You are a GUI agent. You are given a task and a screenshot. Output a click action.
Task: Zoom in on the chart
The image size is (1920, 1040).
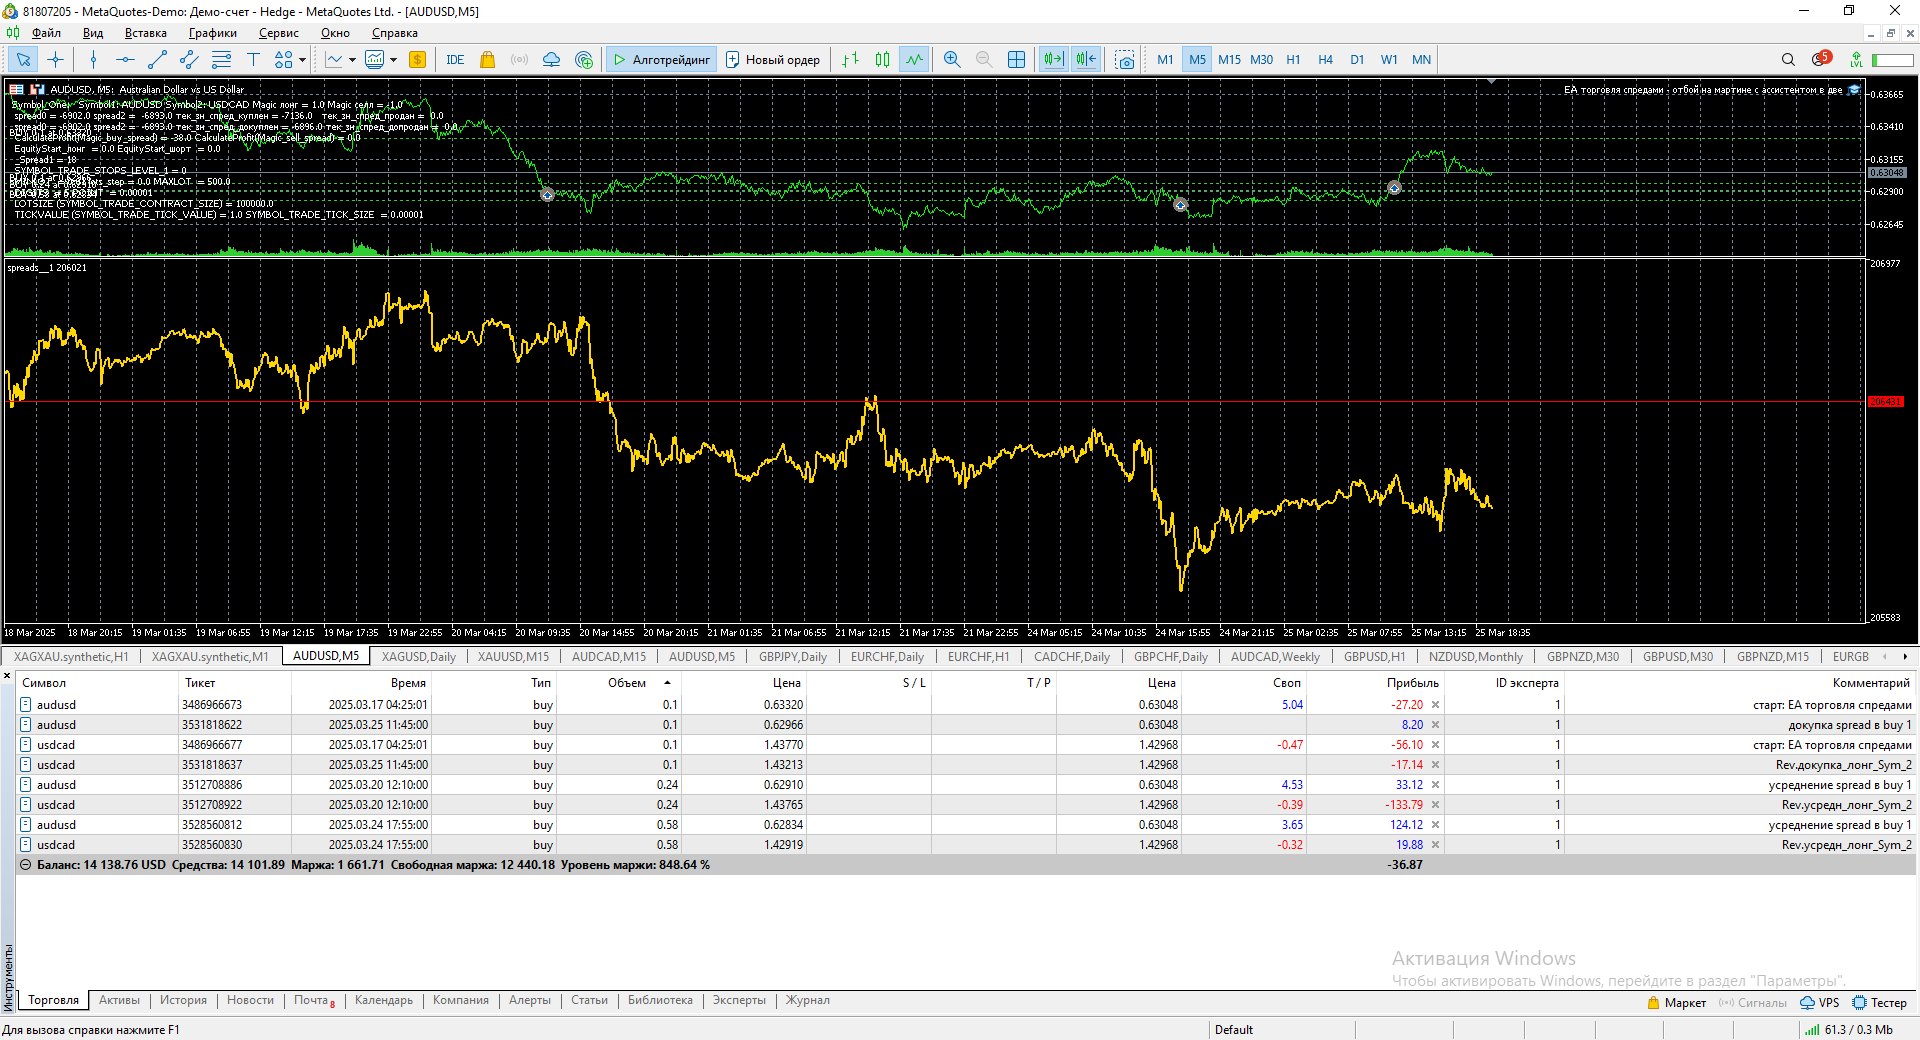click(x=952, y=60)
